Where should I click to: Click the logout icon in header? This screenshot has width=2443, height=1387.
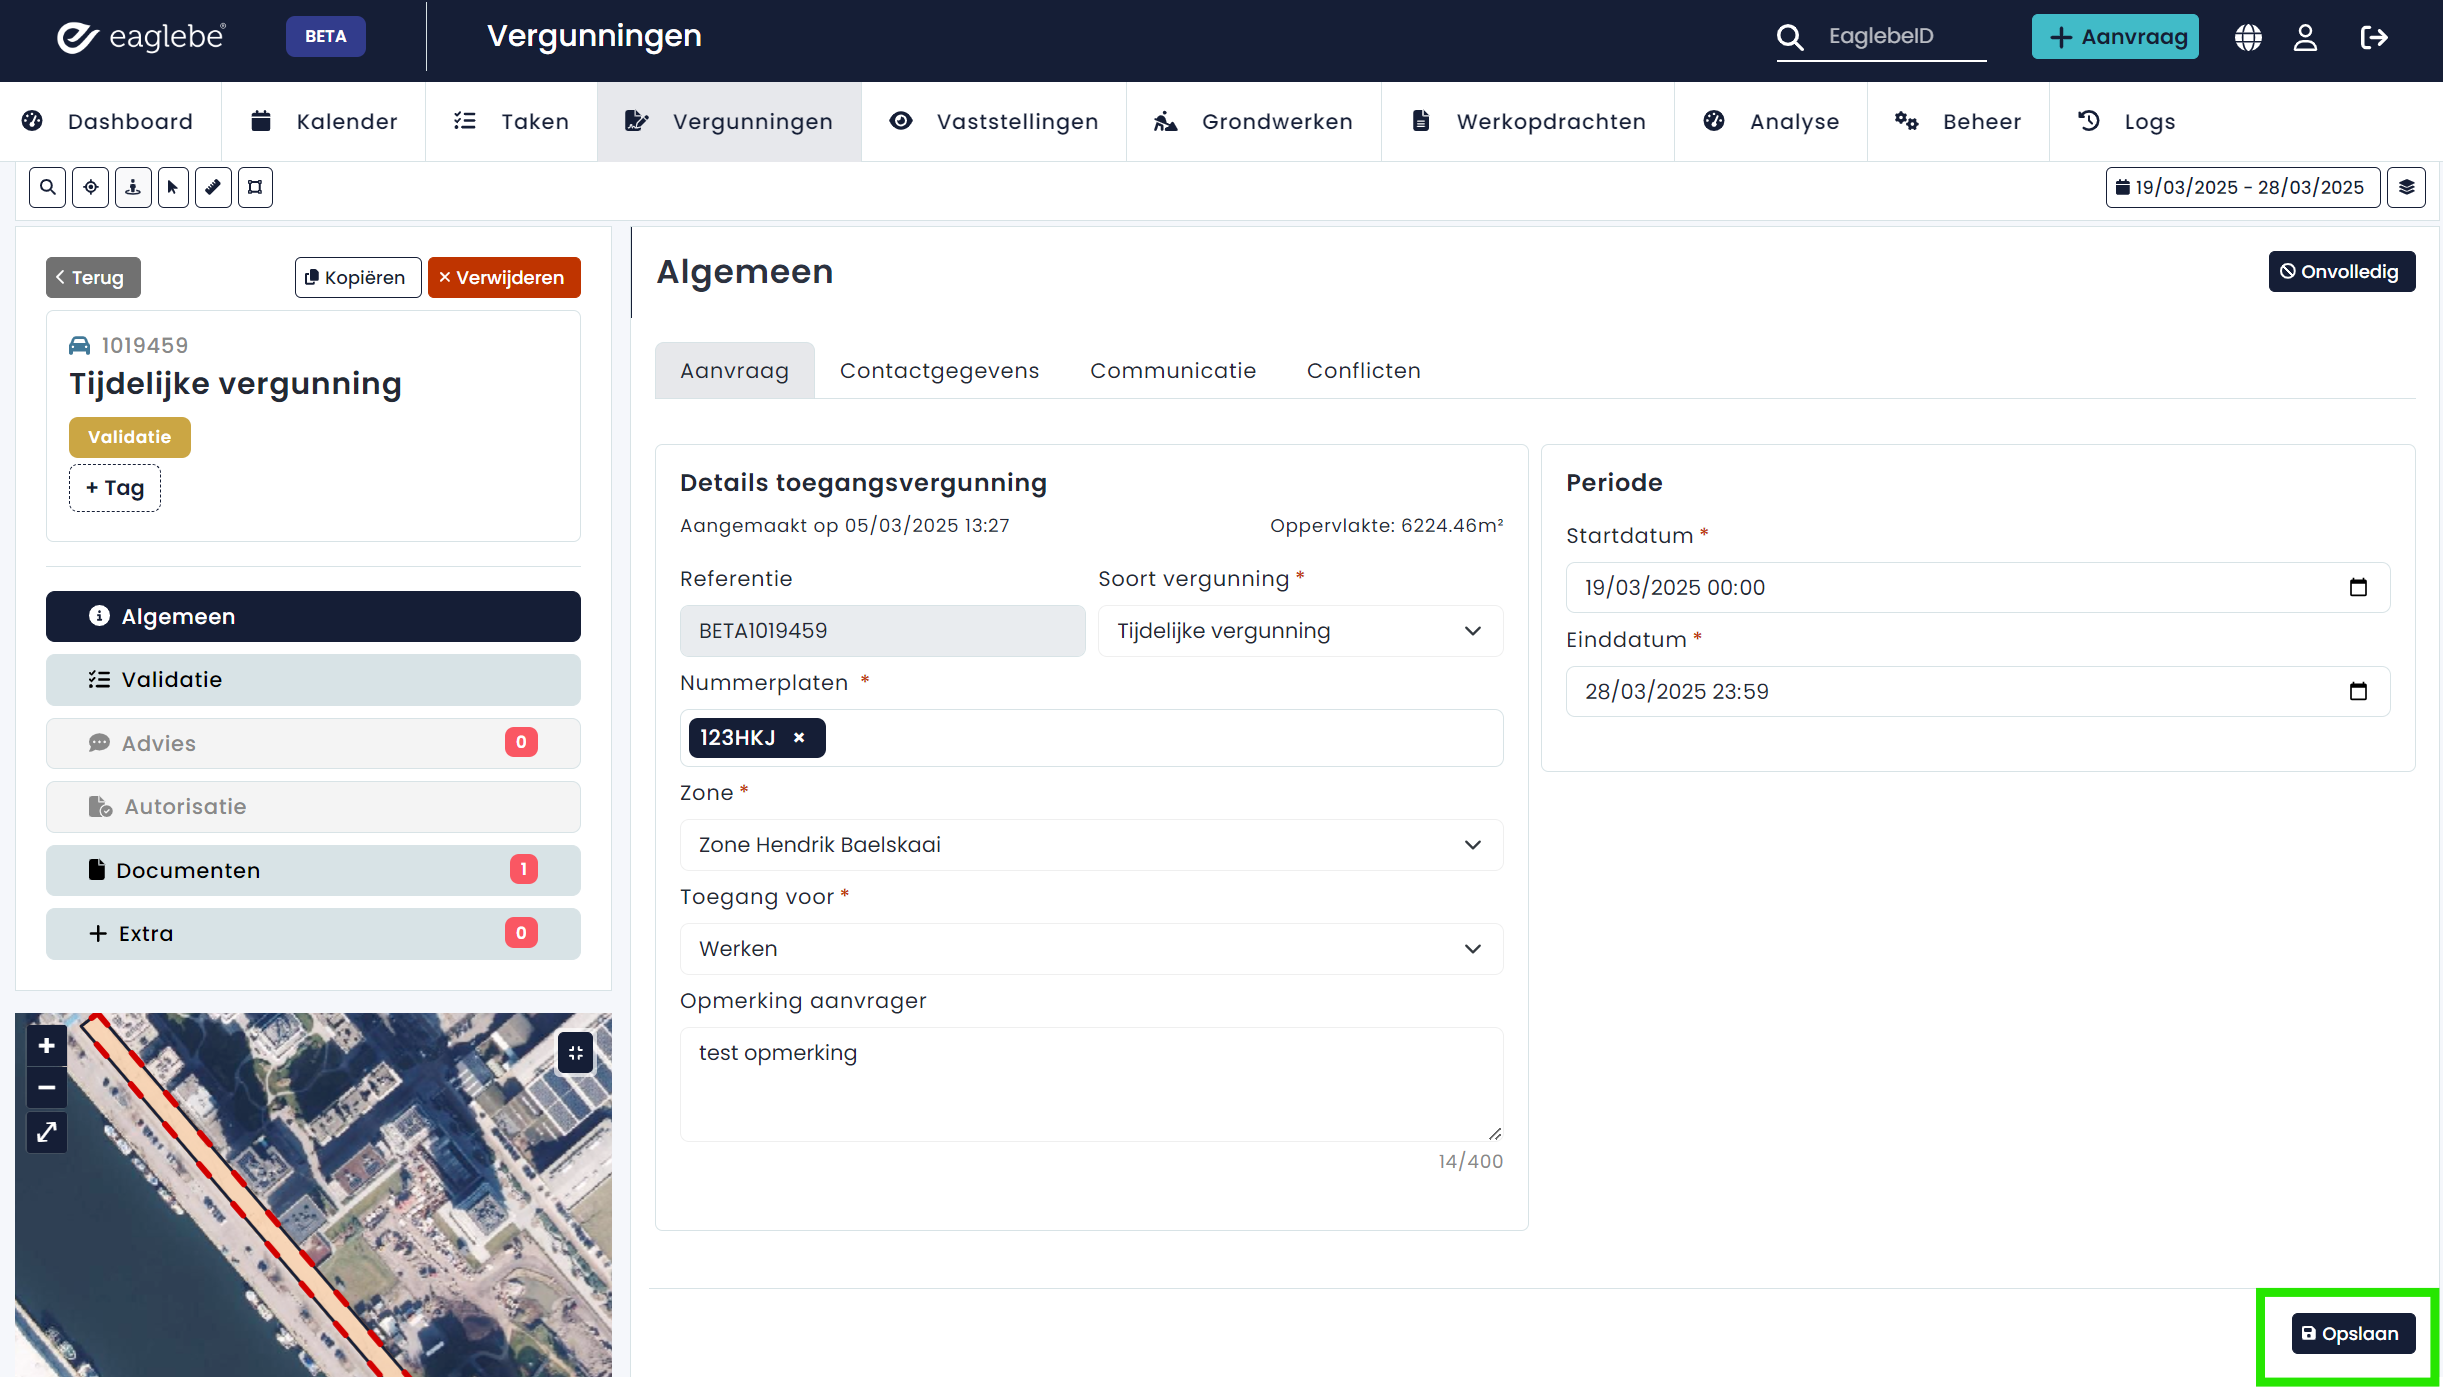(2374, 37)
